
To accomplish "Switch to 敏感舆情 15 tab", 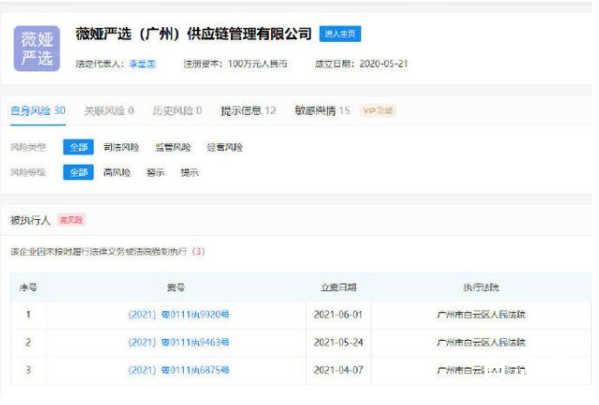I will [x=322, y=111].
